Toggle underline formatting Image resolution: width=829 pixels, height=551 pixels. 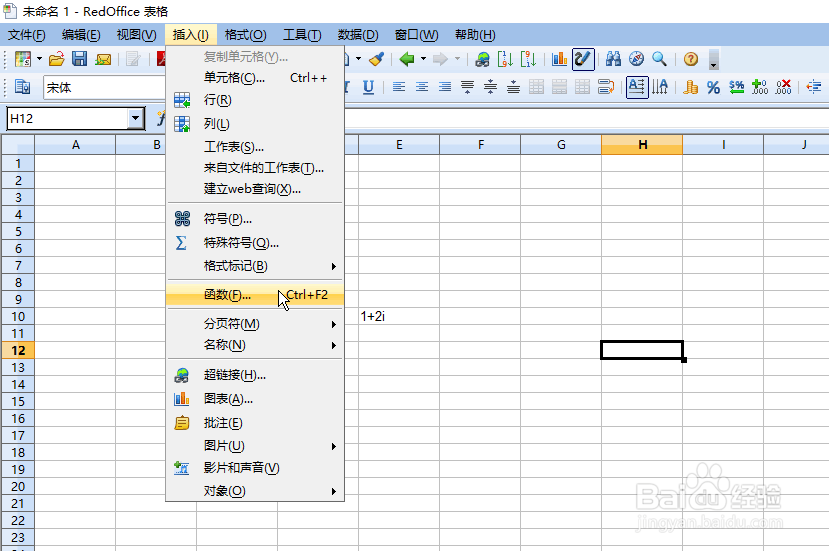click(369, 87)
